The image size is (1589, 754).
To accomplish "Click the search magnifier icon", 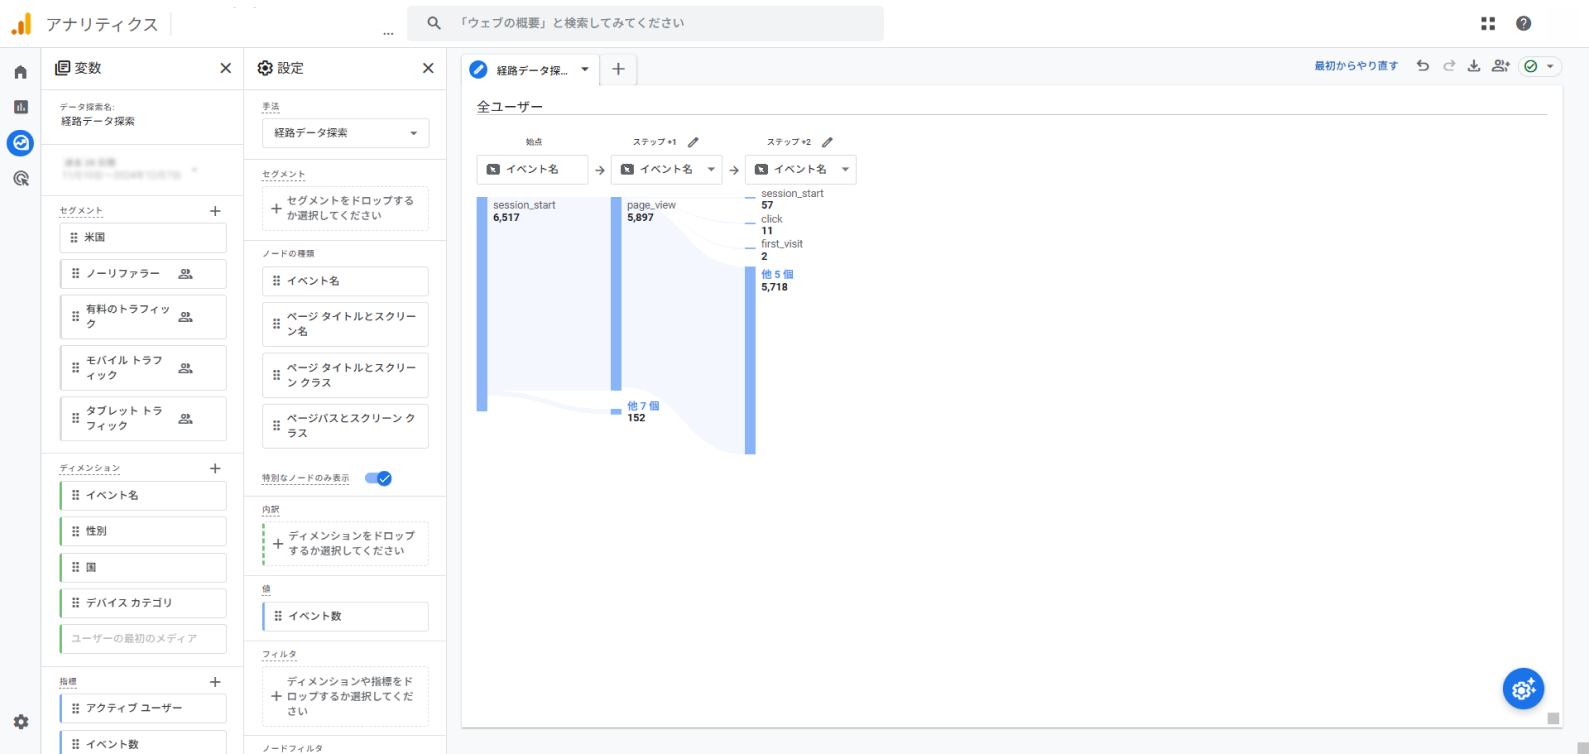I will [x=434, y=23].
